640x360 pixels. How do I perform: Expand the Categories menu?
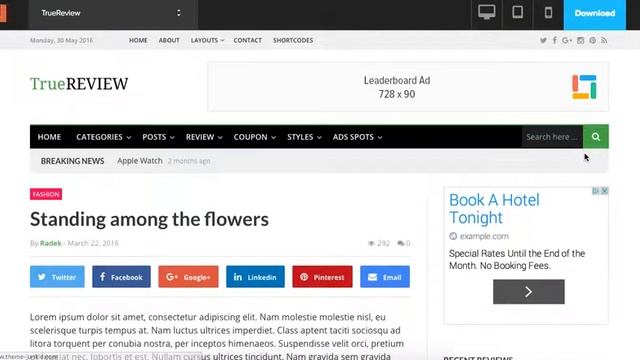[x=104, y=137]
